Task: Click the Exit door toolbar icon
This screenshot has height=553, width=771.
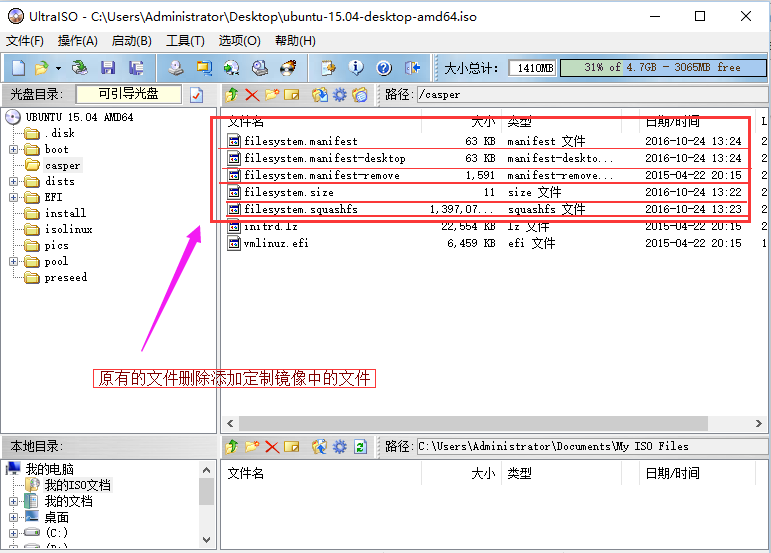Action: pos(412,68)
